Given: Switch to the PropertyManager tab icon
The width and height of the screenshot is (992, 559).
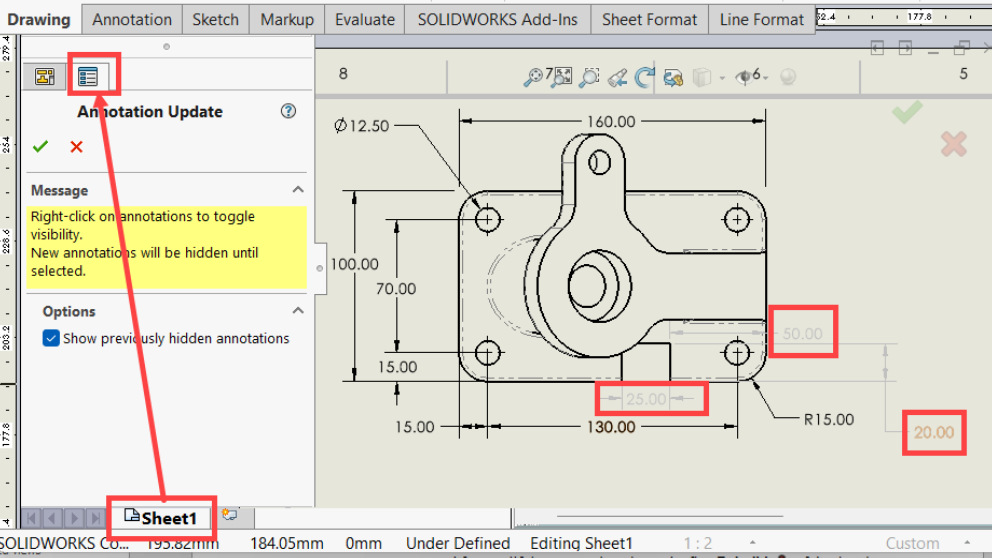Looking at the screenshot, I should point(88,76).
